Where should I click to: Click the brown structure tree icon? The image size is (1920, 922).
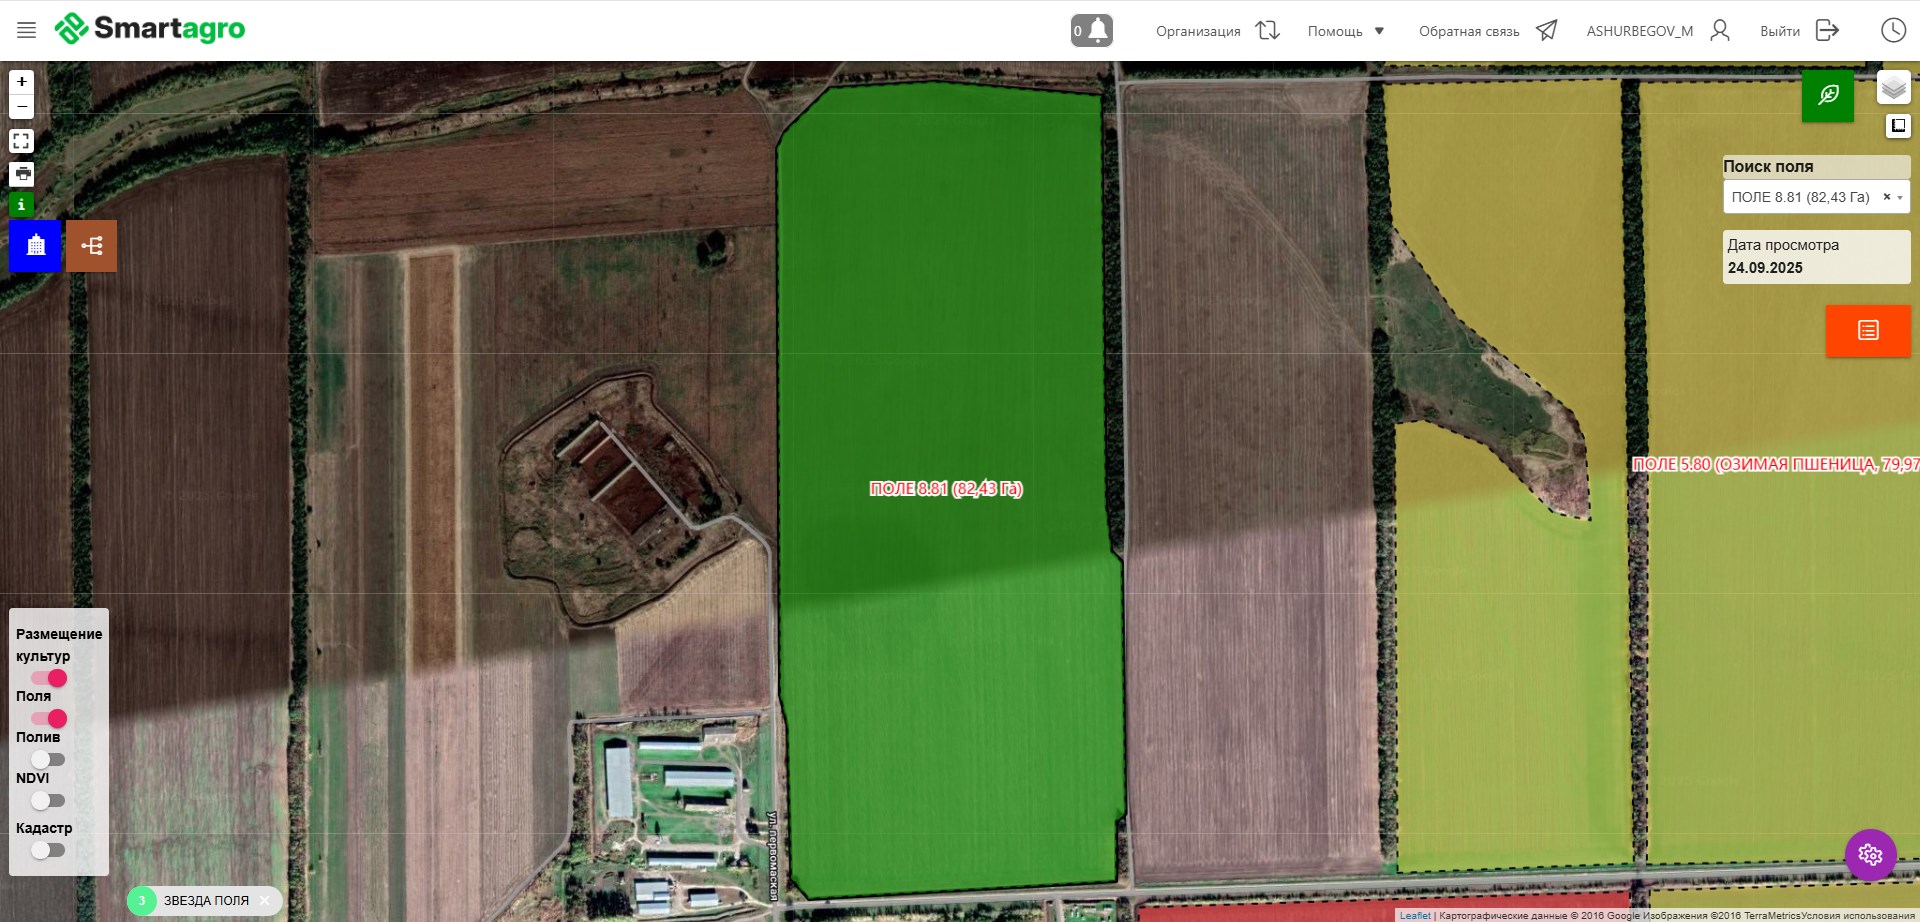(92, 246)
